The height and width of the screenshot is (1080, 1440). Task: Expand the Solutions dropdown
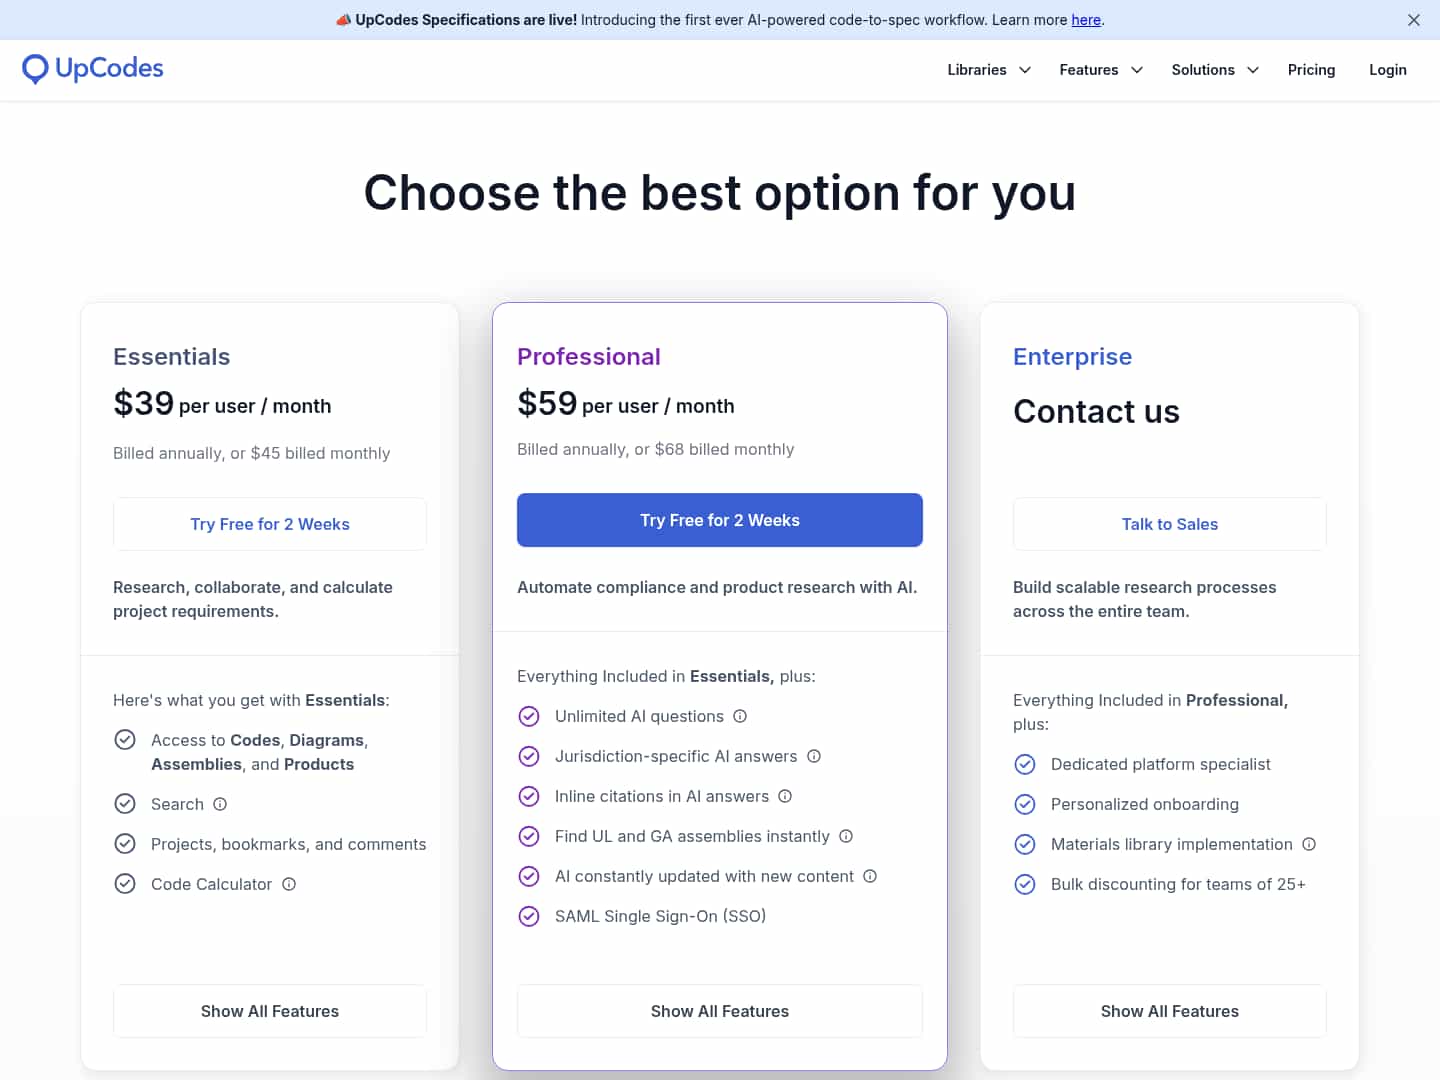(x=1214, y=70)
